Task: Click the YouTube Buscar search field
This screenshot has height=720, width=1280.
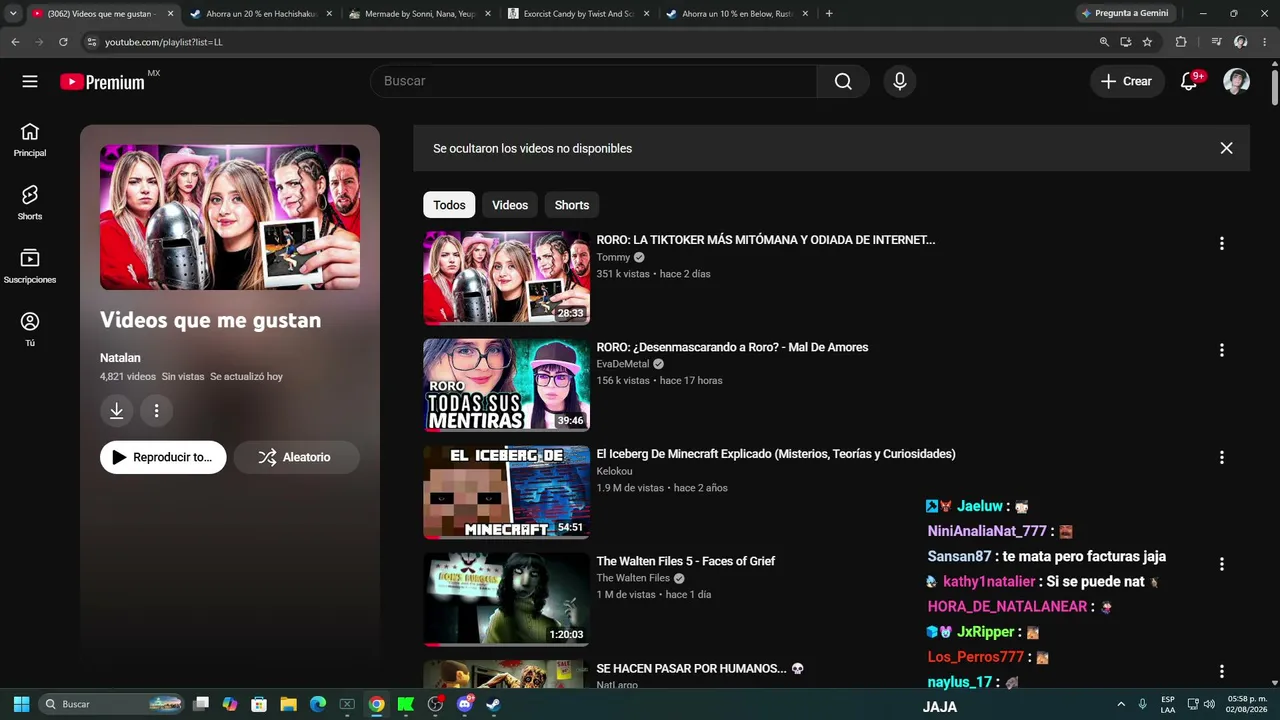Action: tap(593, 81)
